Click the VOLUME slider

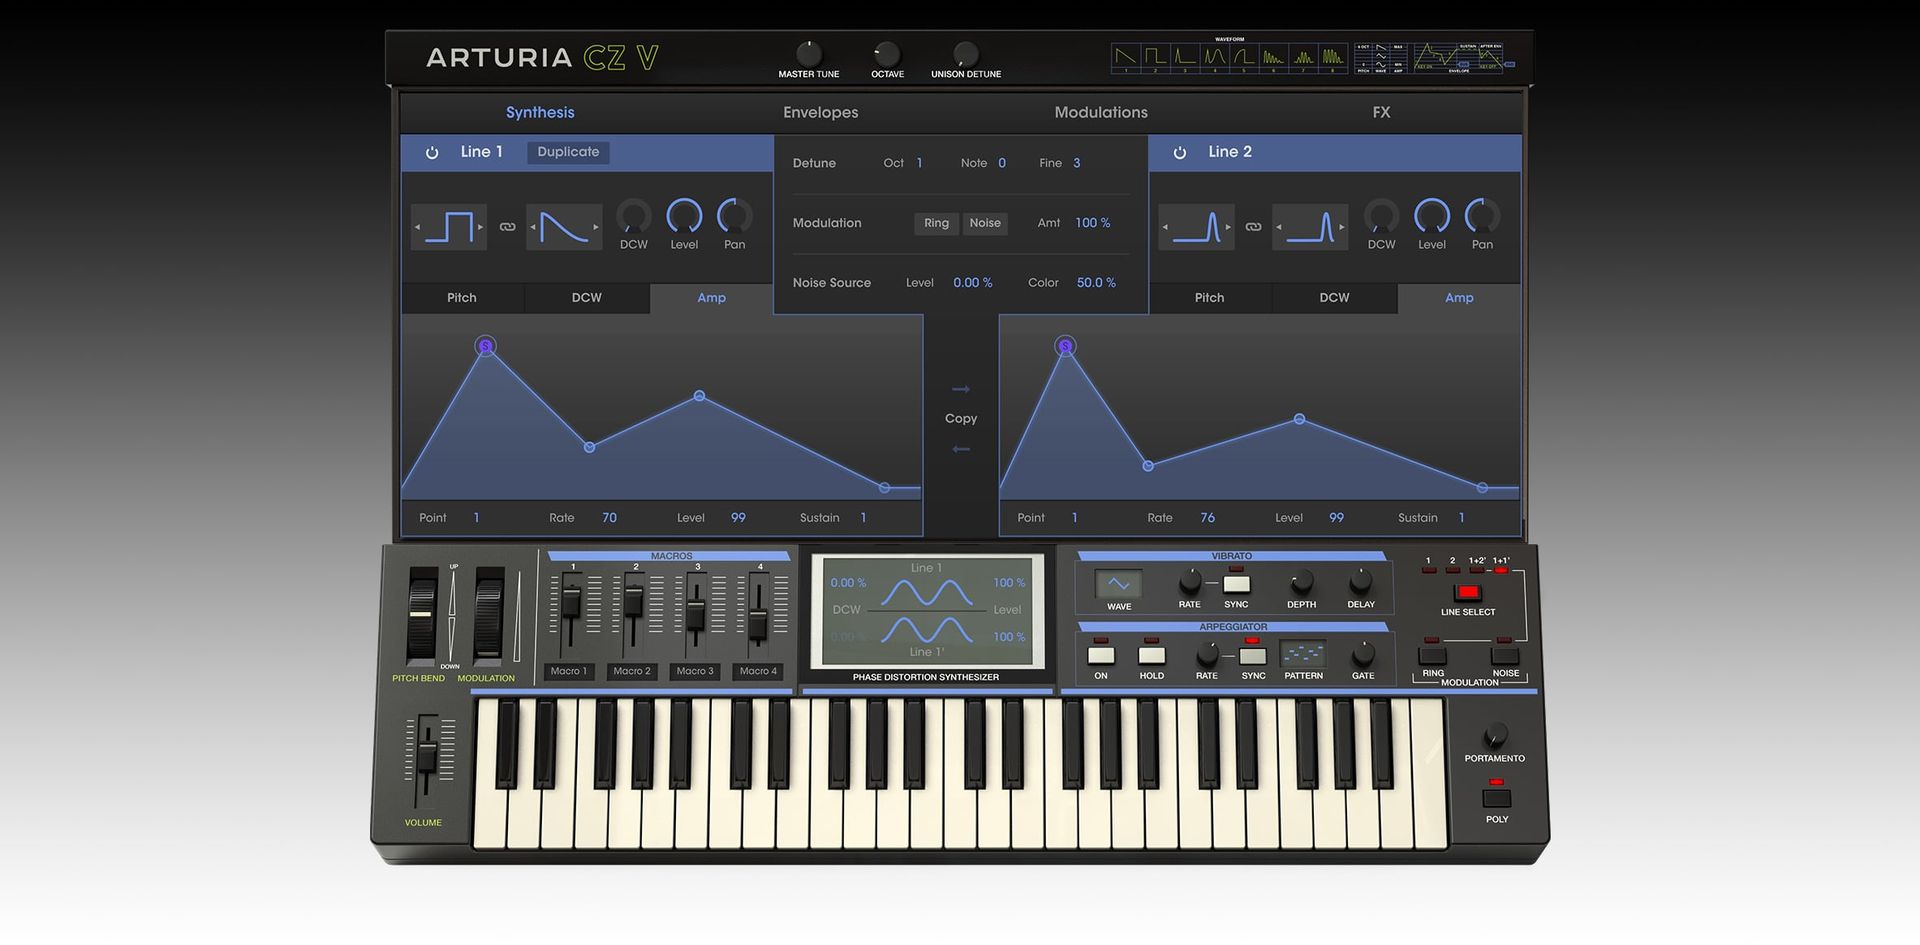click(x=427, y=757)
